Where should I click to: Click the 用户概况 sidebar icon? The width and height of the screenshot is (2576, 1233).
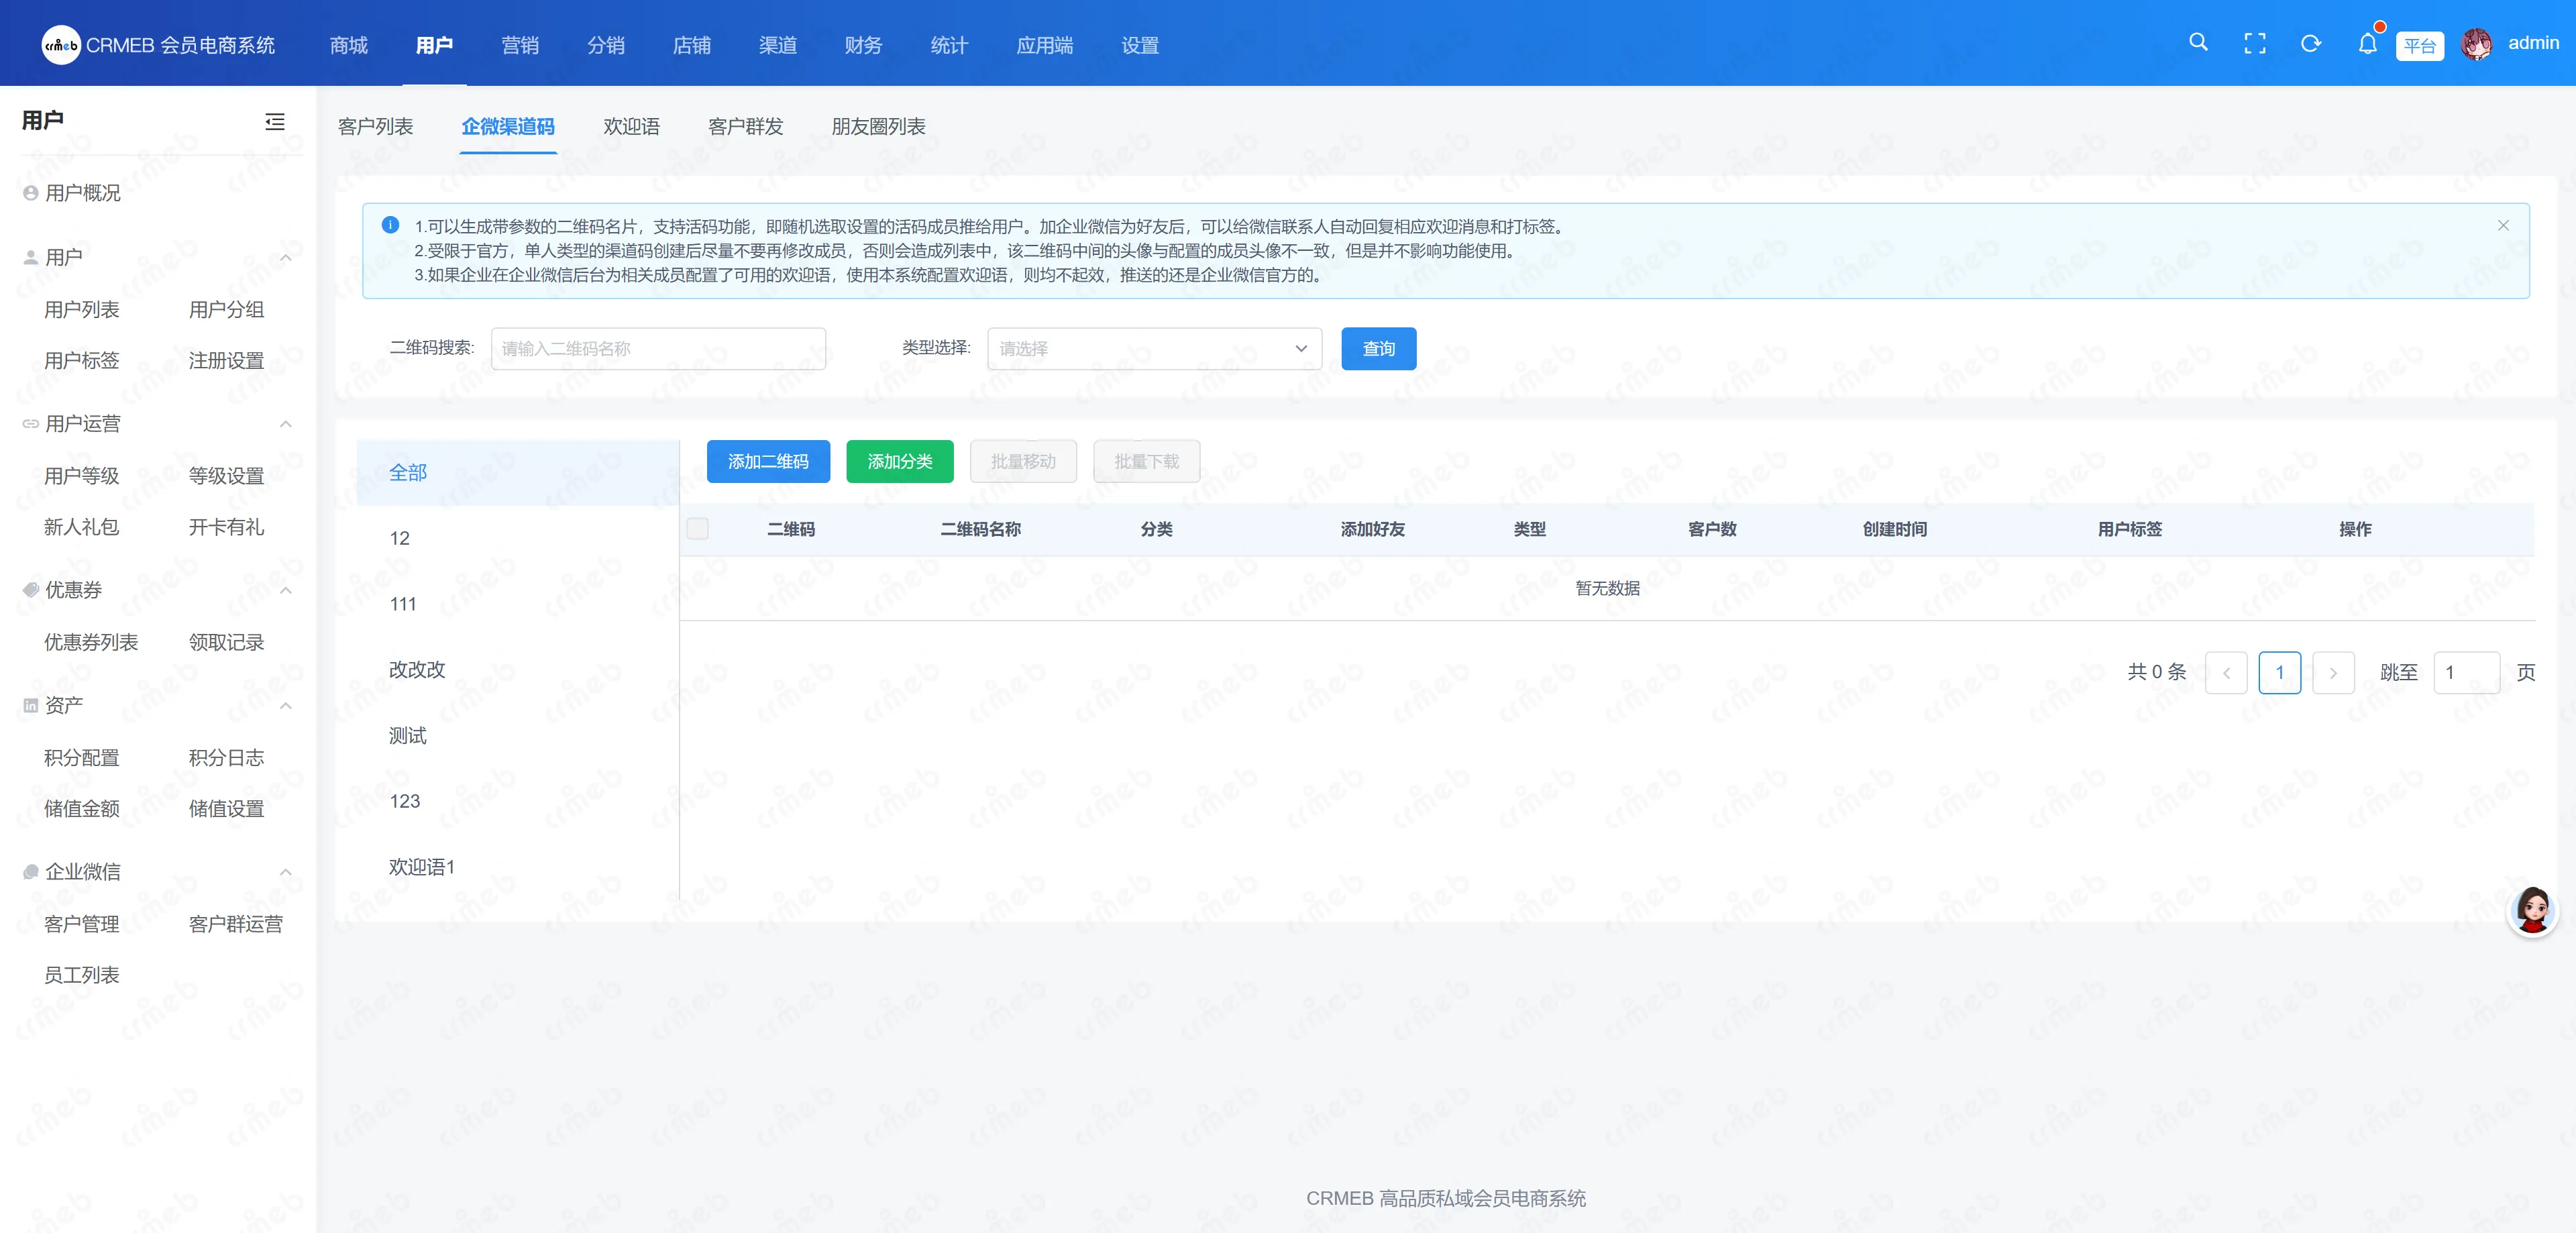coord(31,193)
